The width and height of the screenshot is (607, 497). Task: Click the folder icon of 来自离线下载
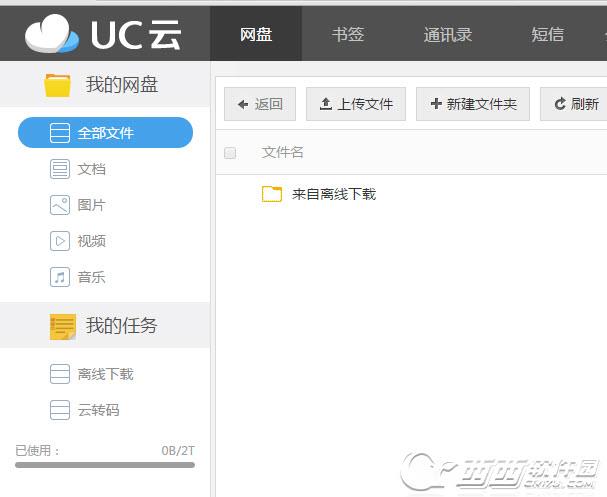[x=272, y=194]
